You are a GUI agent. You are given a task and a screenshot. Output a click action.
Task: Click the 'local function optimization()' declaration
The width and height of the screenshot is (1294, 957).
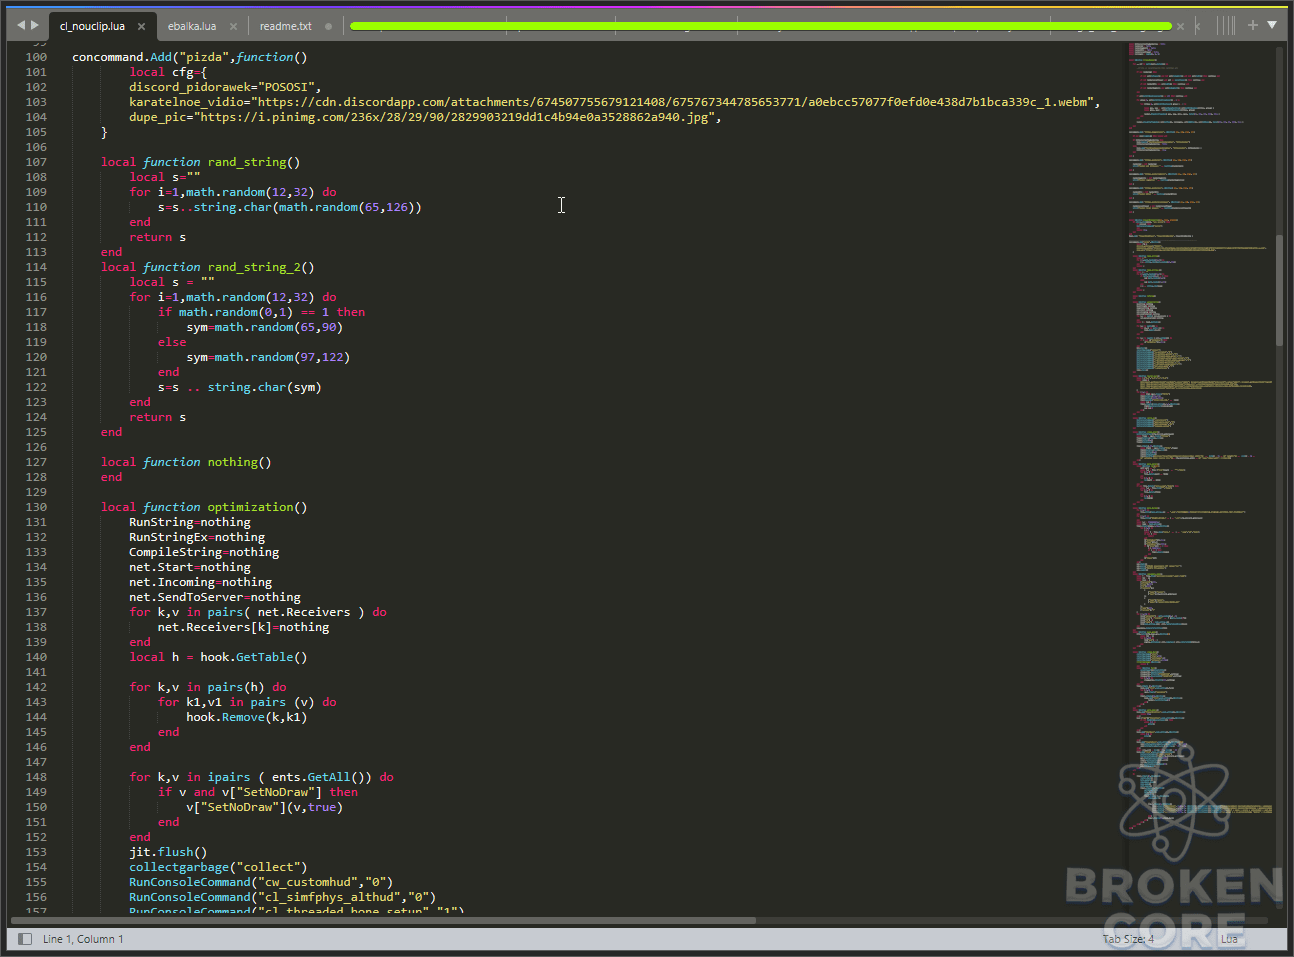click(x=204, y=507)
